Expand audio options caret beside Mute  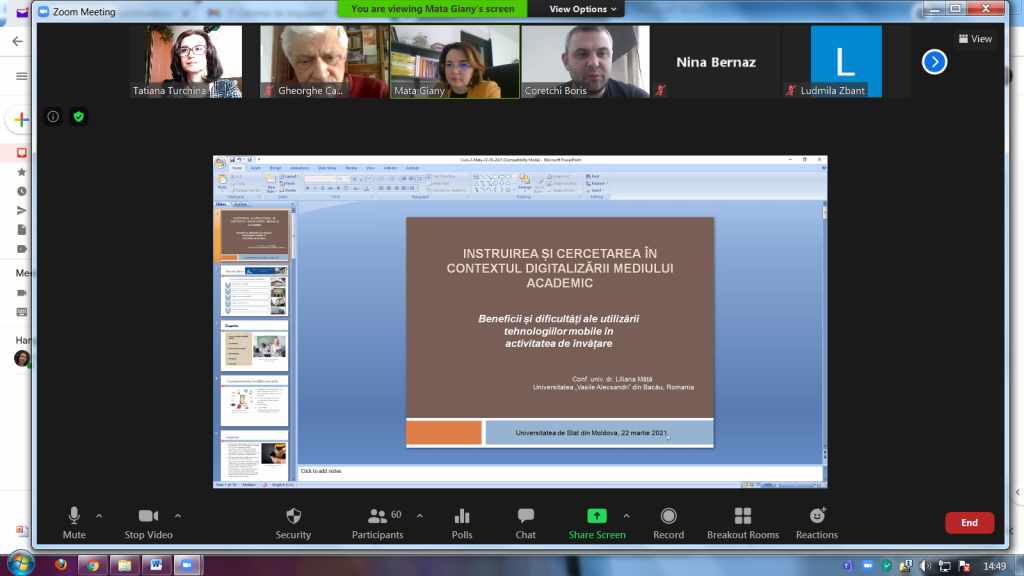click(x=99, y=516)
